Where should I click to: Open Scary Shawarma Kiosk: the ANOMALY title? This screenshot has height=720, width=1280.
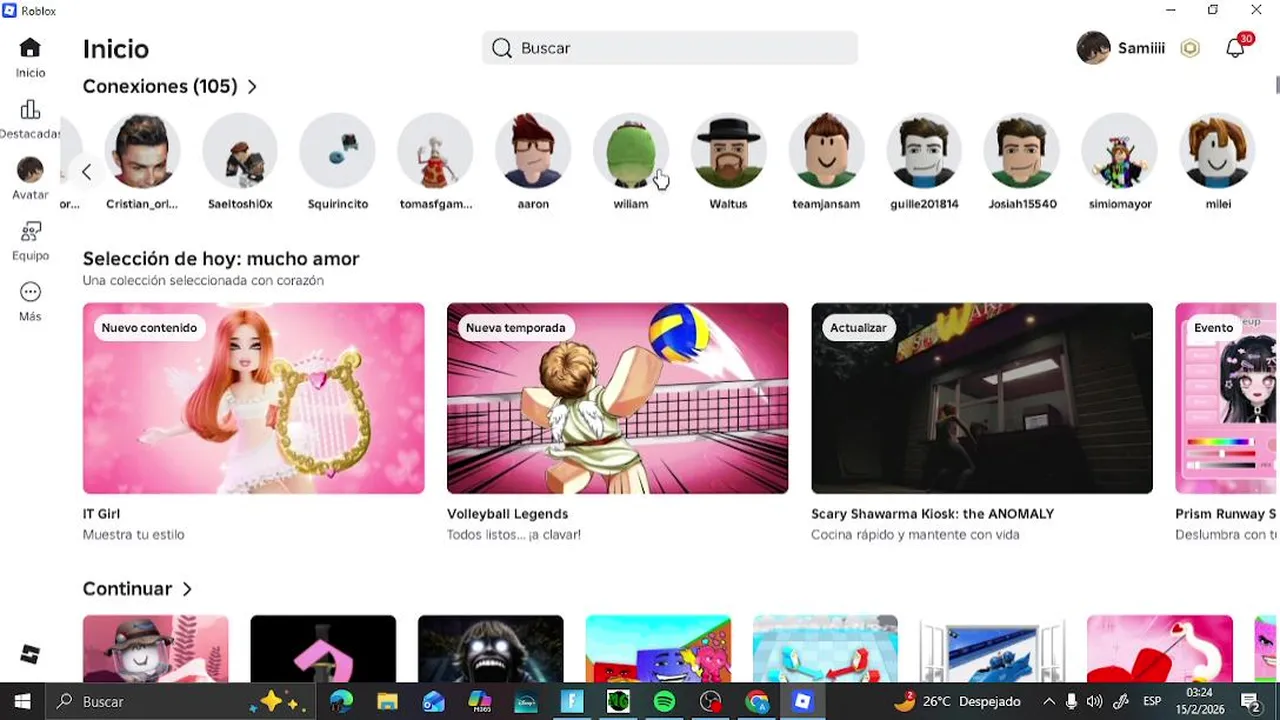point(933,514)
